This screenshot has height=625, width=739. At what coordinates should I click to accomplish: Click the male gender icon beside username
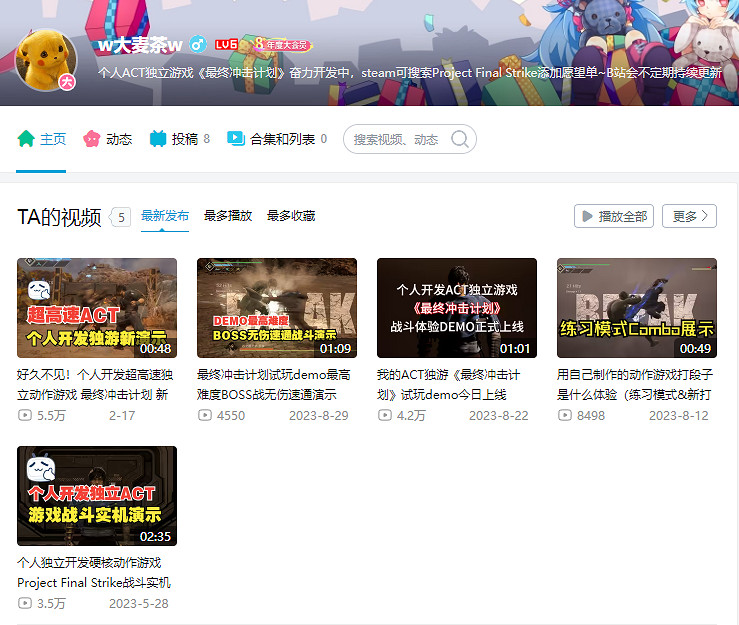[198, 44]
